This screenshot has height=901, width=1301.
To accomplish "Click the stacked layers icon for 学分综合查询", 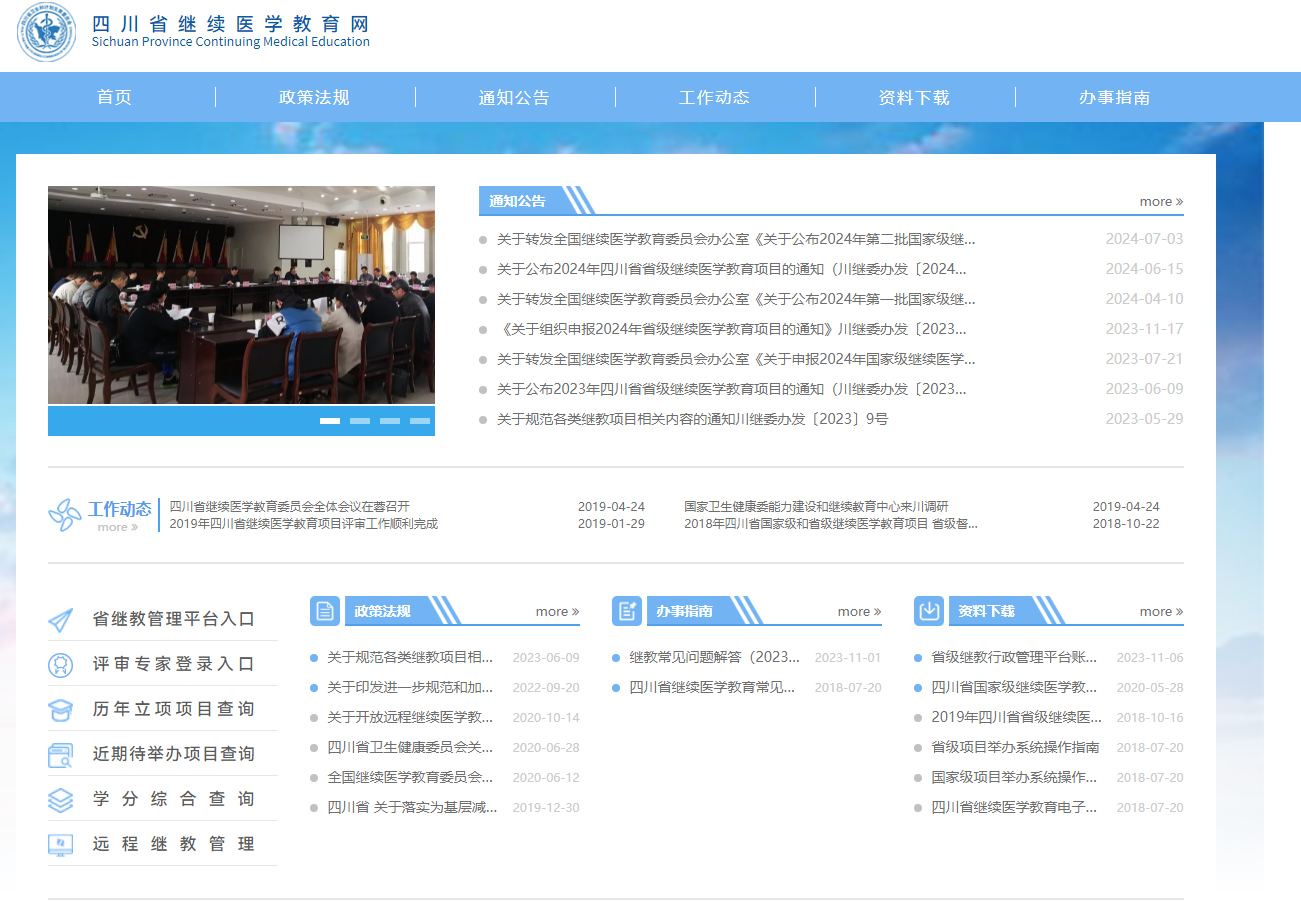I will 61,800.
